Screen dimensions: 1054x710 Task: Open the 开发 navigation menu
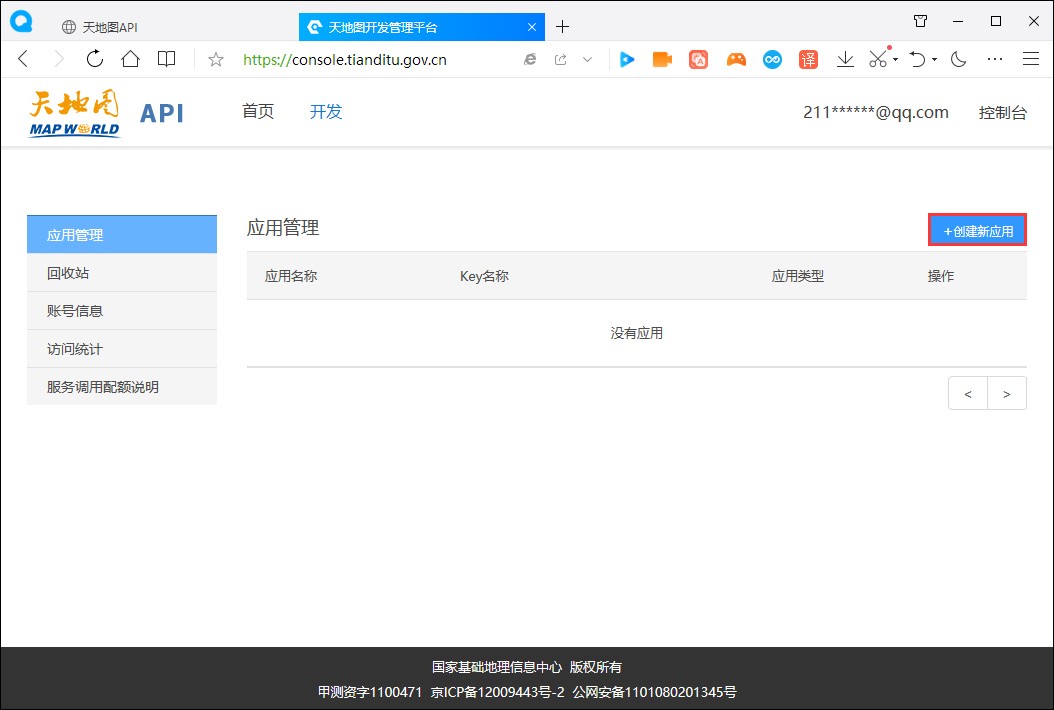point(325,112)
